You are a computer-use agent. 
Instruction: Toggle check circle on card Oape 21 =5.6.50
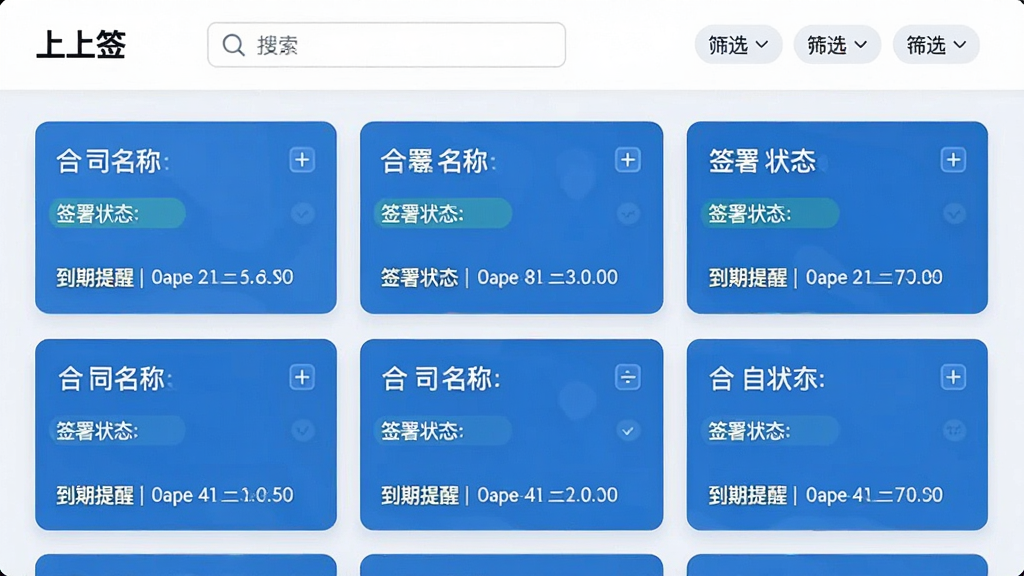tap(302, 213)
